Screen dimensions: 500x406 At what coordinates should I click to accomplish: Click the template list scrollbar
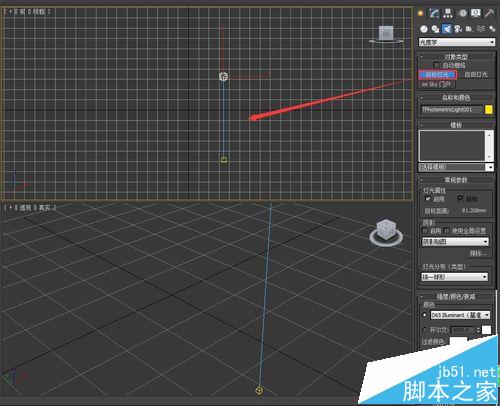[x=489, y=146]
